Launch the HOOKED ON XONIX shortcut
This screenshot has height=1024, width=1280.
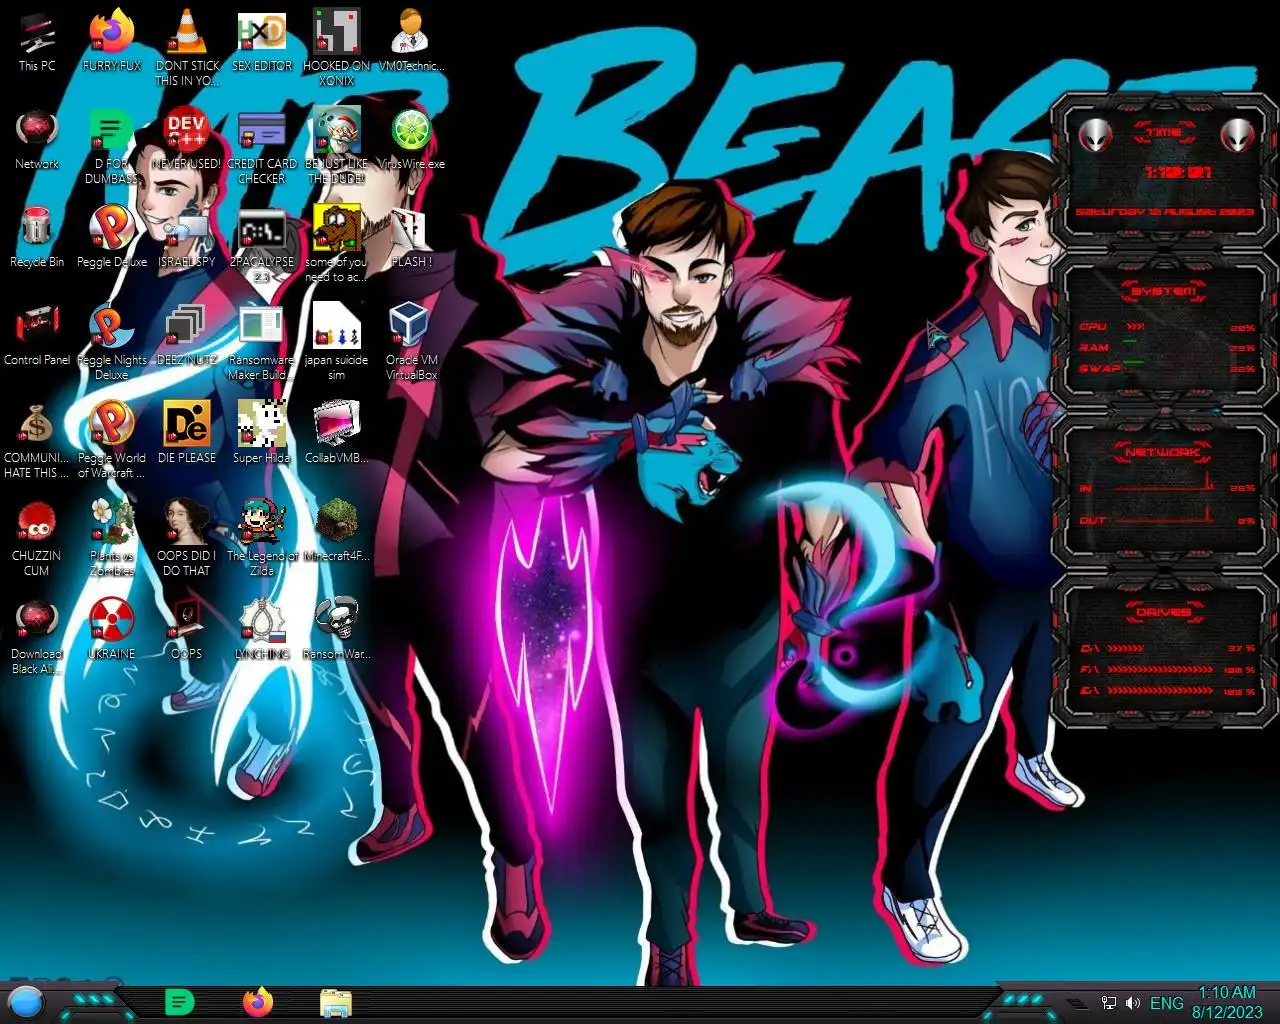click(x=337, y=47)
